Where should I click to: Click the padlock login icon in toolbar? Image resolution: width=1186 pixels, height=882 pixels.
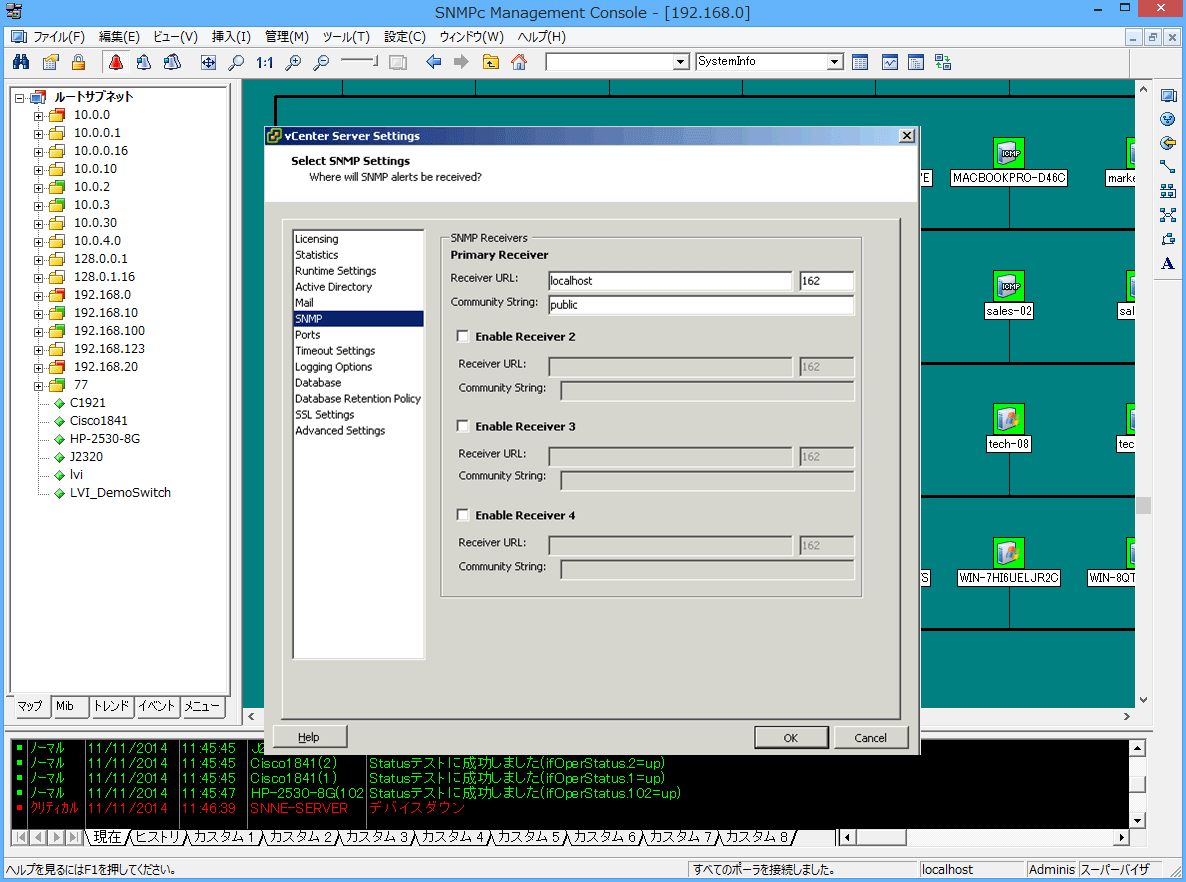coord(79,62)
